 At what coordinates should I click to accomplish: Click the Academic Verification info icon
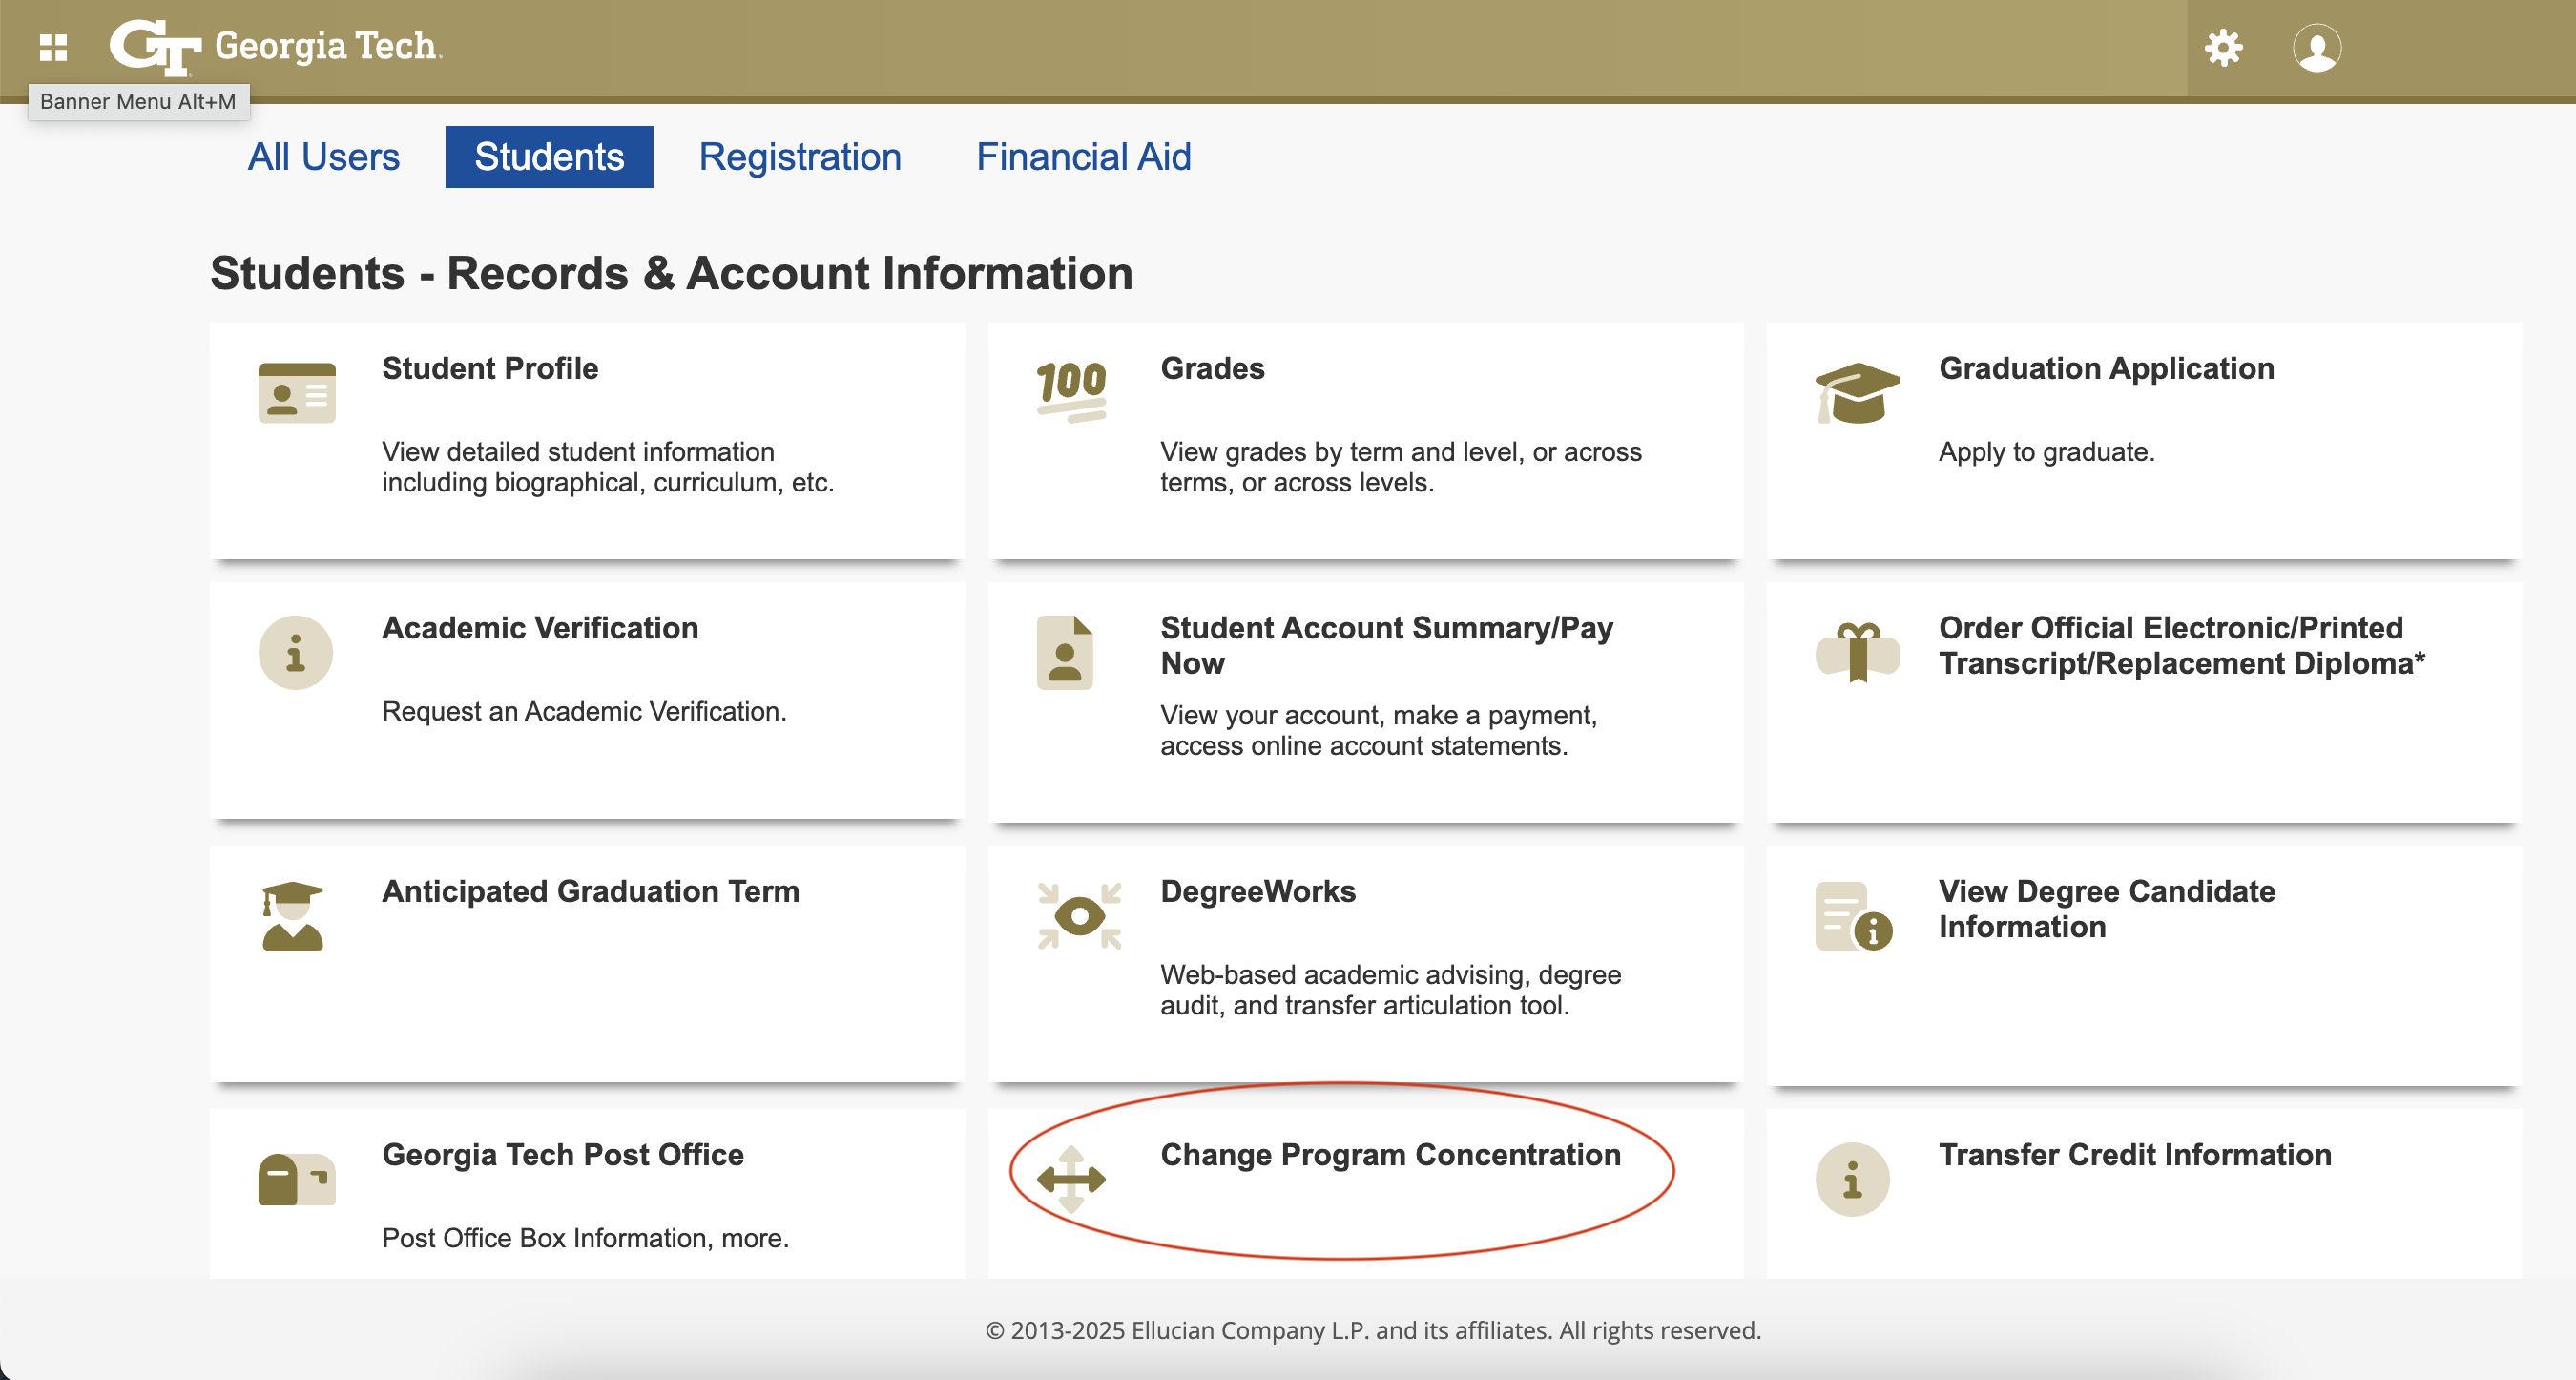[x=295, y=653]
